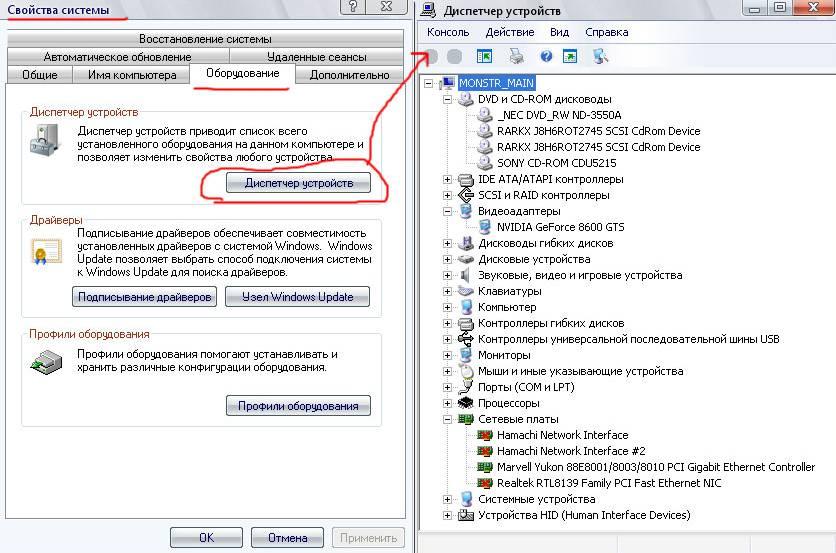Click the window icon with a green arrow next to Help
This screenshot has height=553, width=836.
click(x=570, y=56)
